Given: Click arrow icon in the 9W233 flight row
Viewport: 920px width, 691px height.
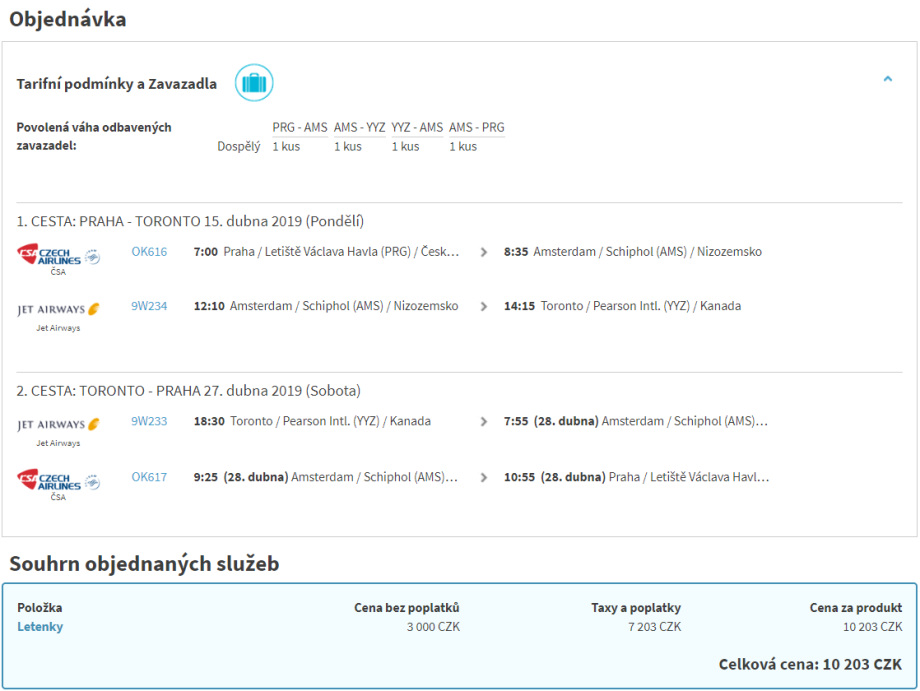Looking at the screenshot, I should (484, 422).
